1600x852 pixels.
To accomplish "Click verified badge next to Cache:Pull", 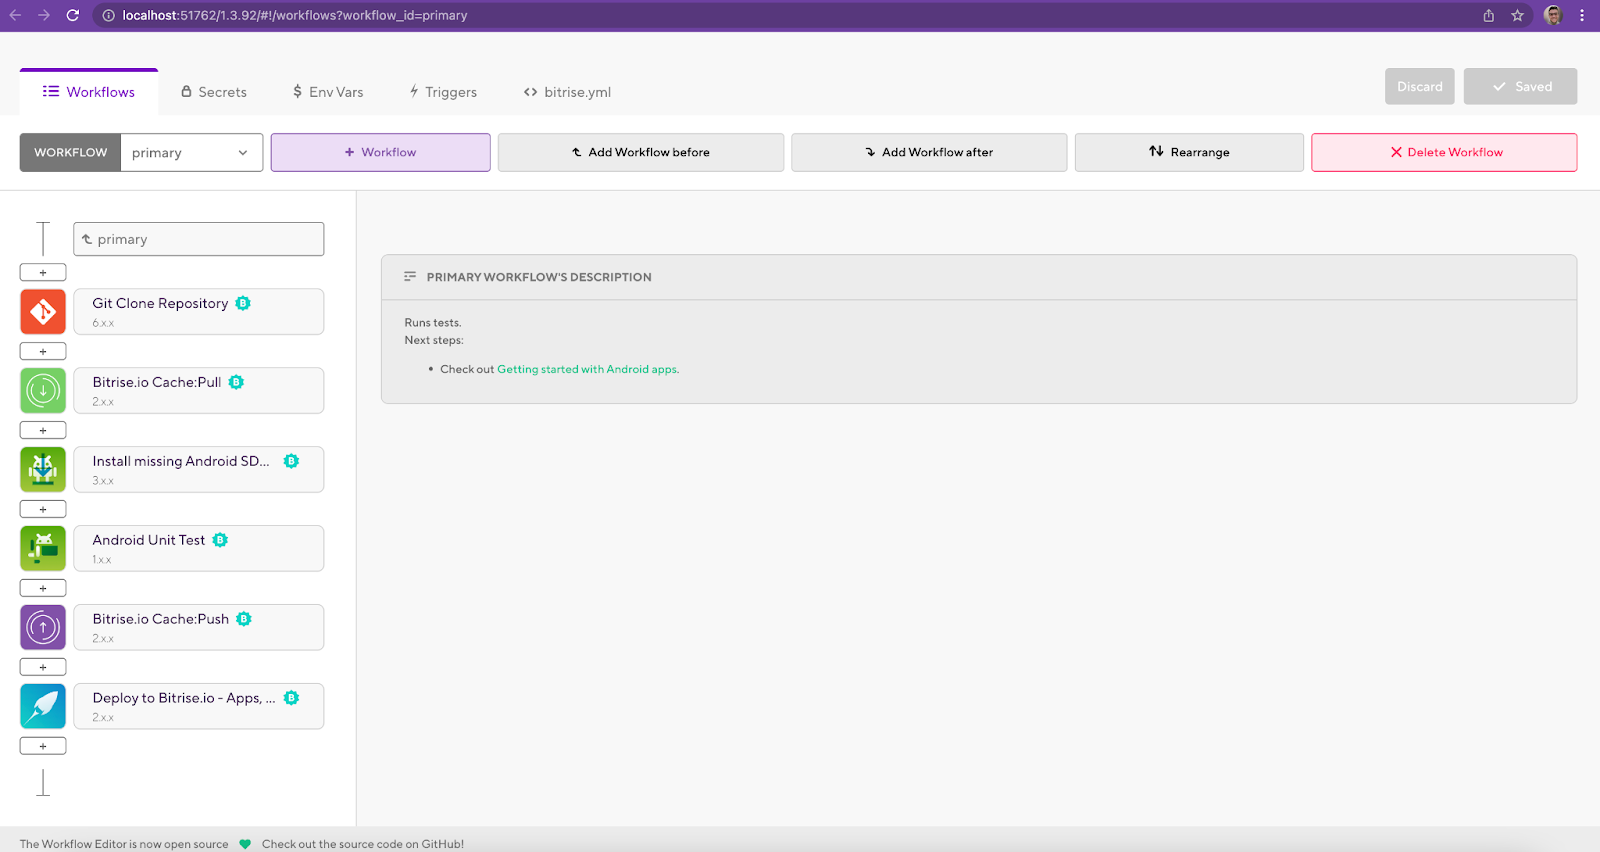I will pos(236,382).
